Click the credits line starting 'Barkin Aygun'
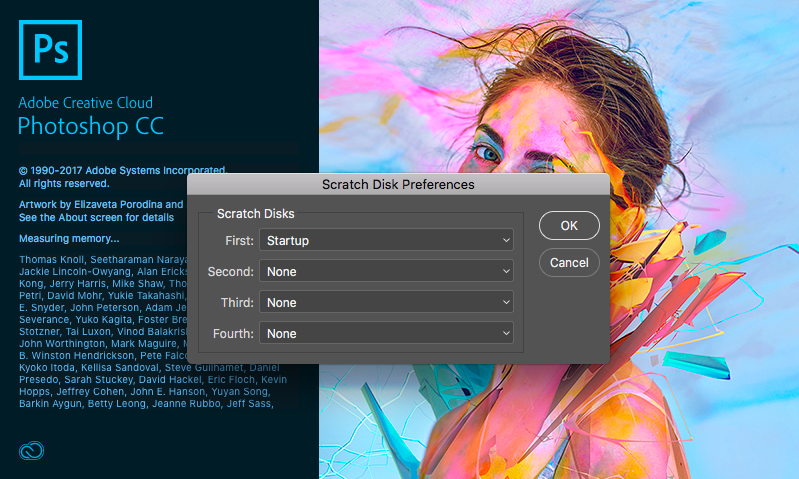The height and width of the screenshot is (479, 799). tap(146, 404)
